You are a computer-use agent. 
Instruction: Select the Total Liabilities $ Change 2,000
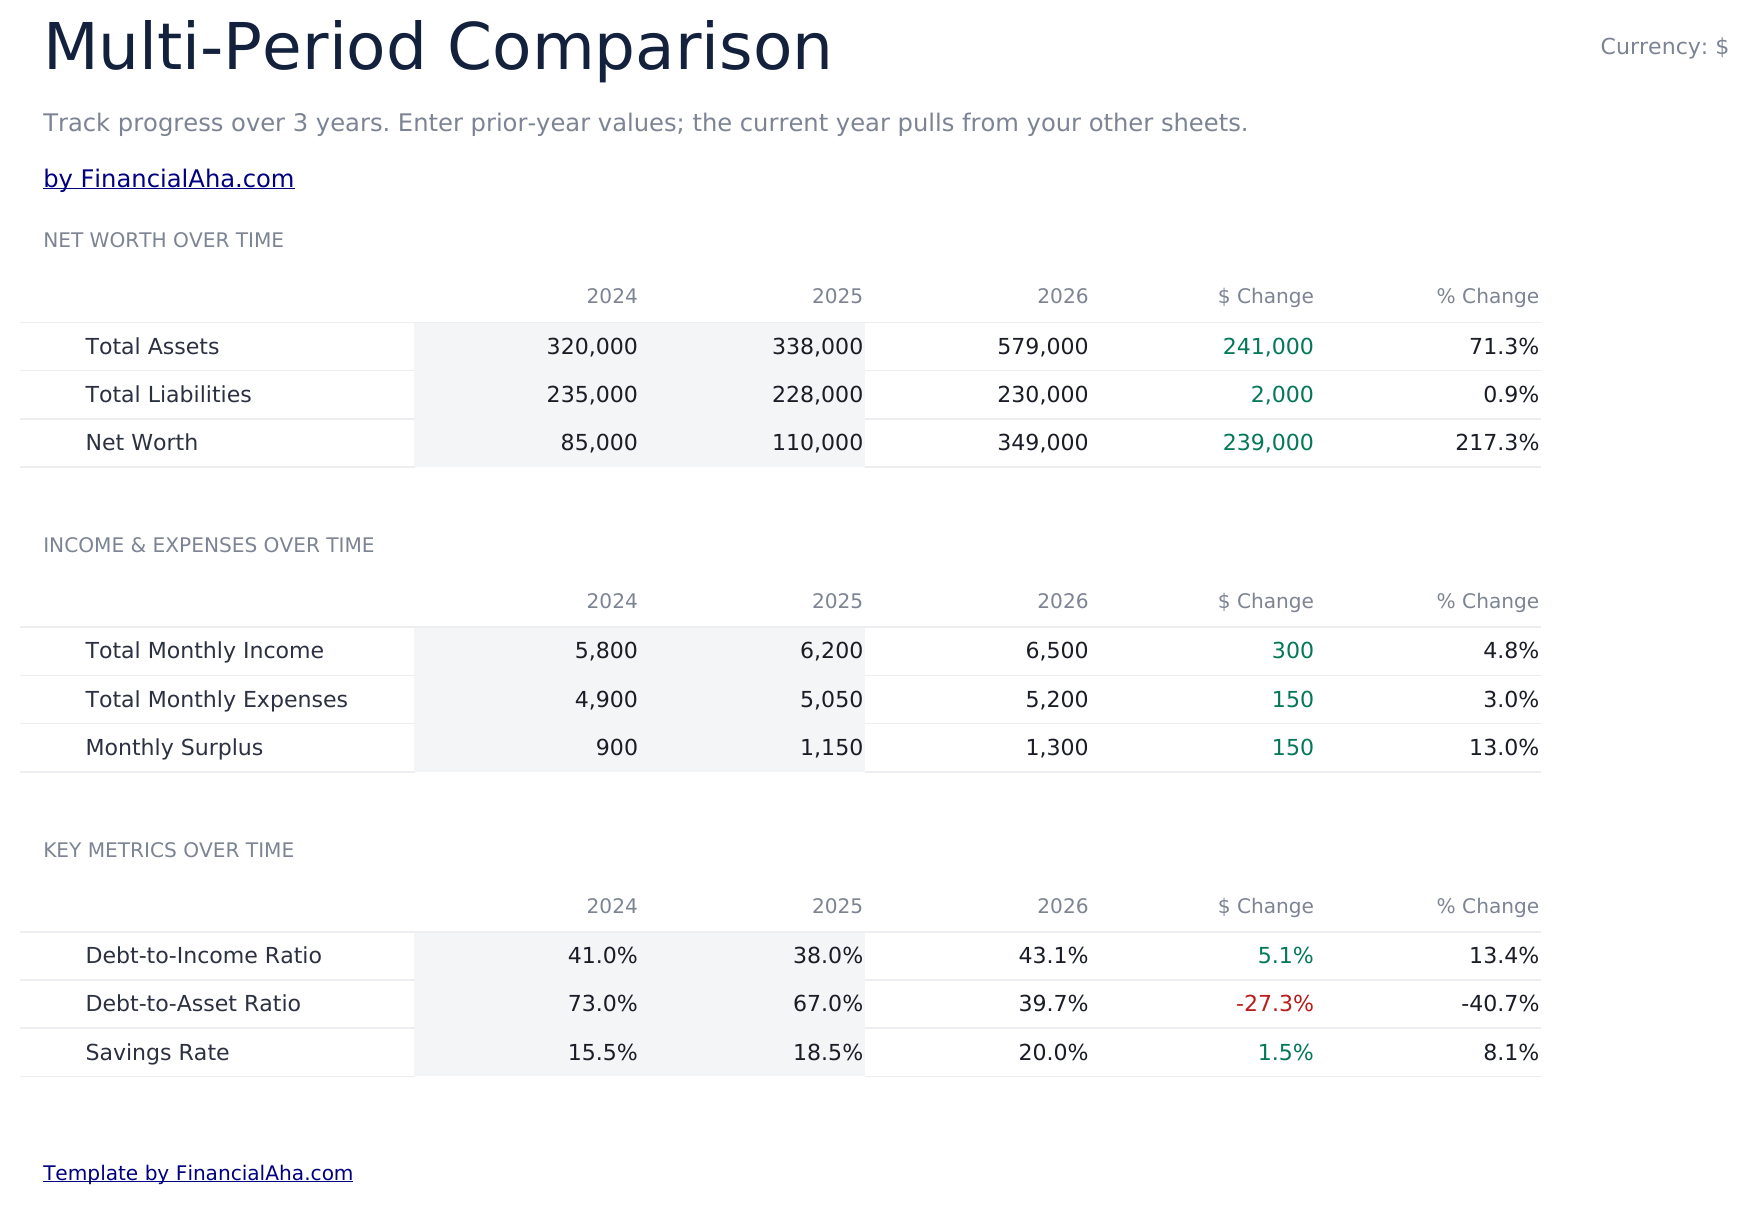tap(1282, 395)
